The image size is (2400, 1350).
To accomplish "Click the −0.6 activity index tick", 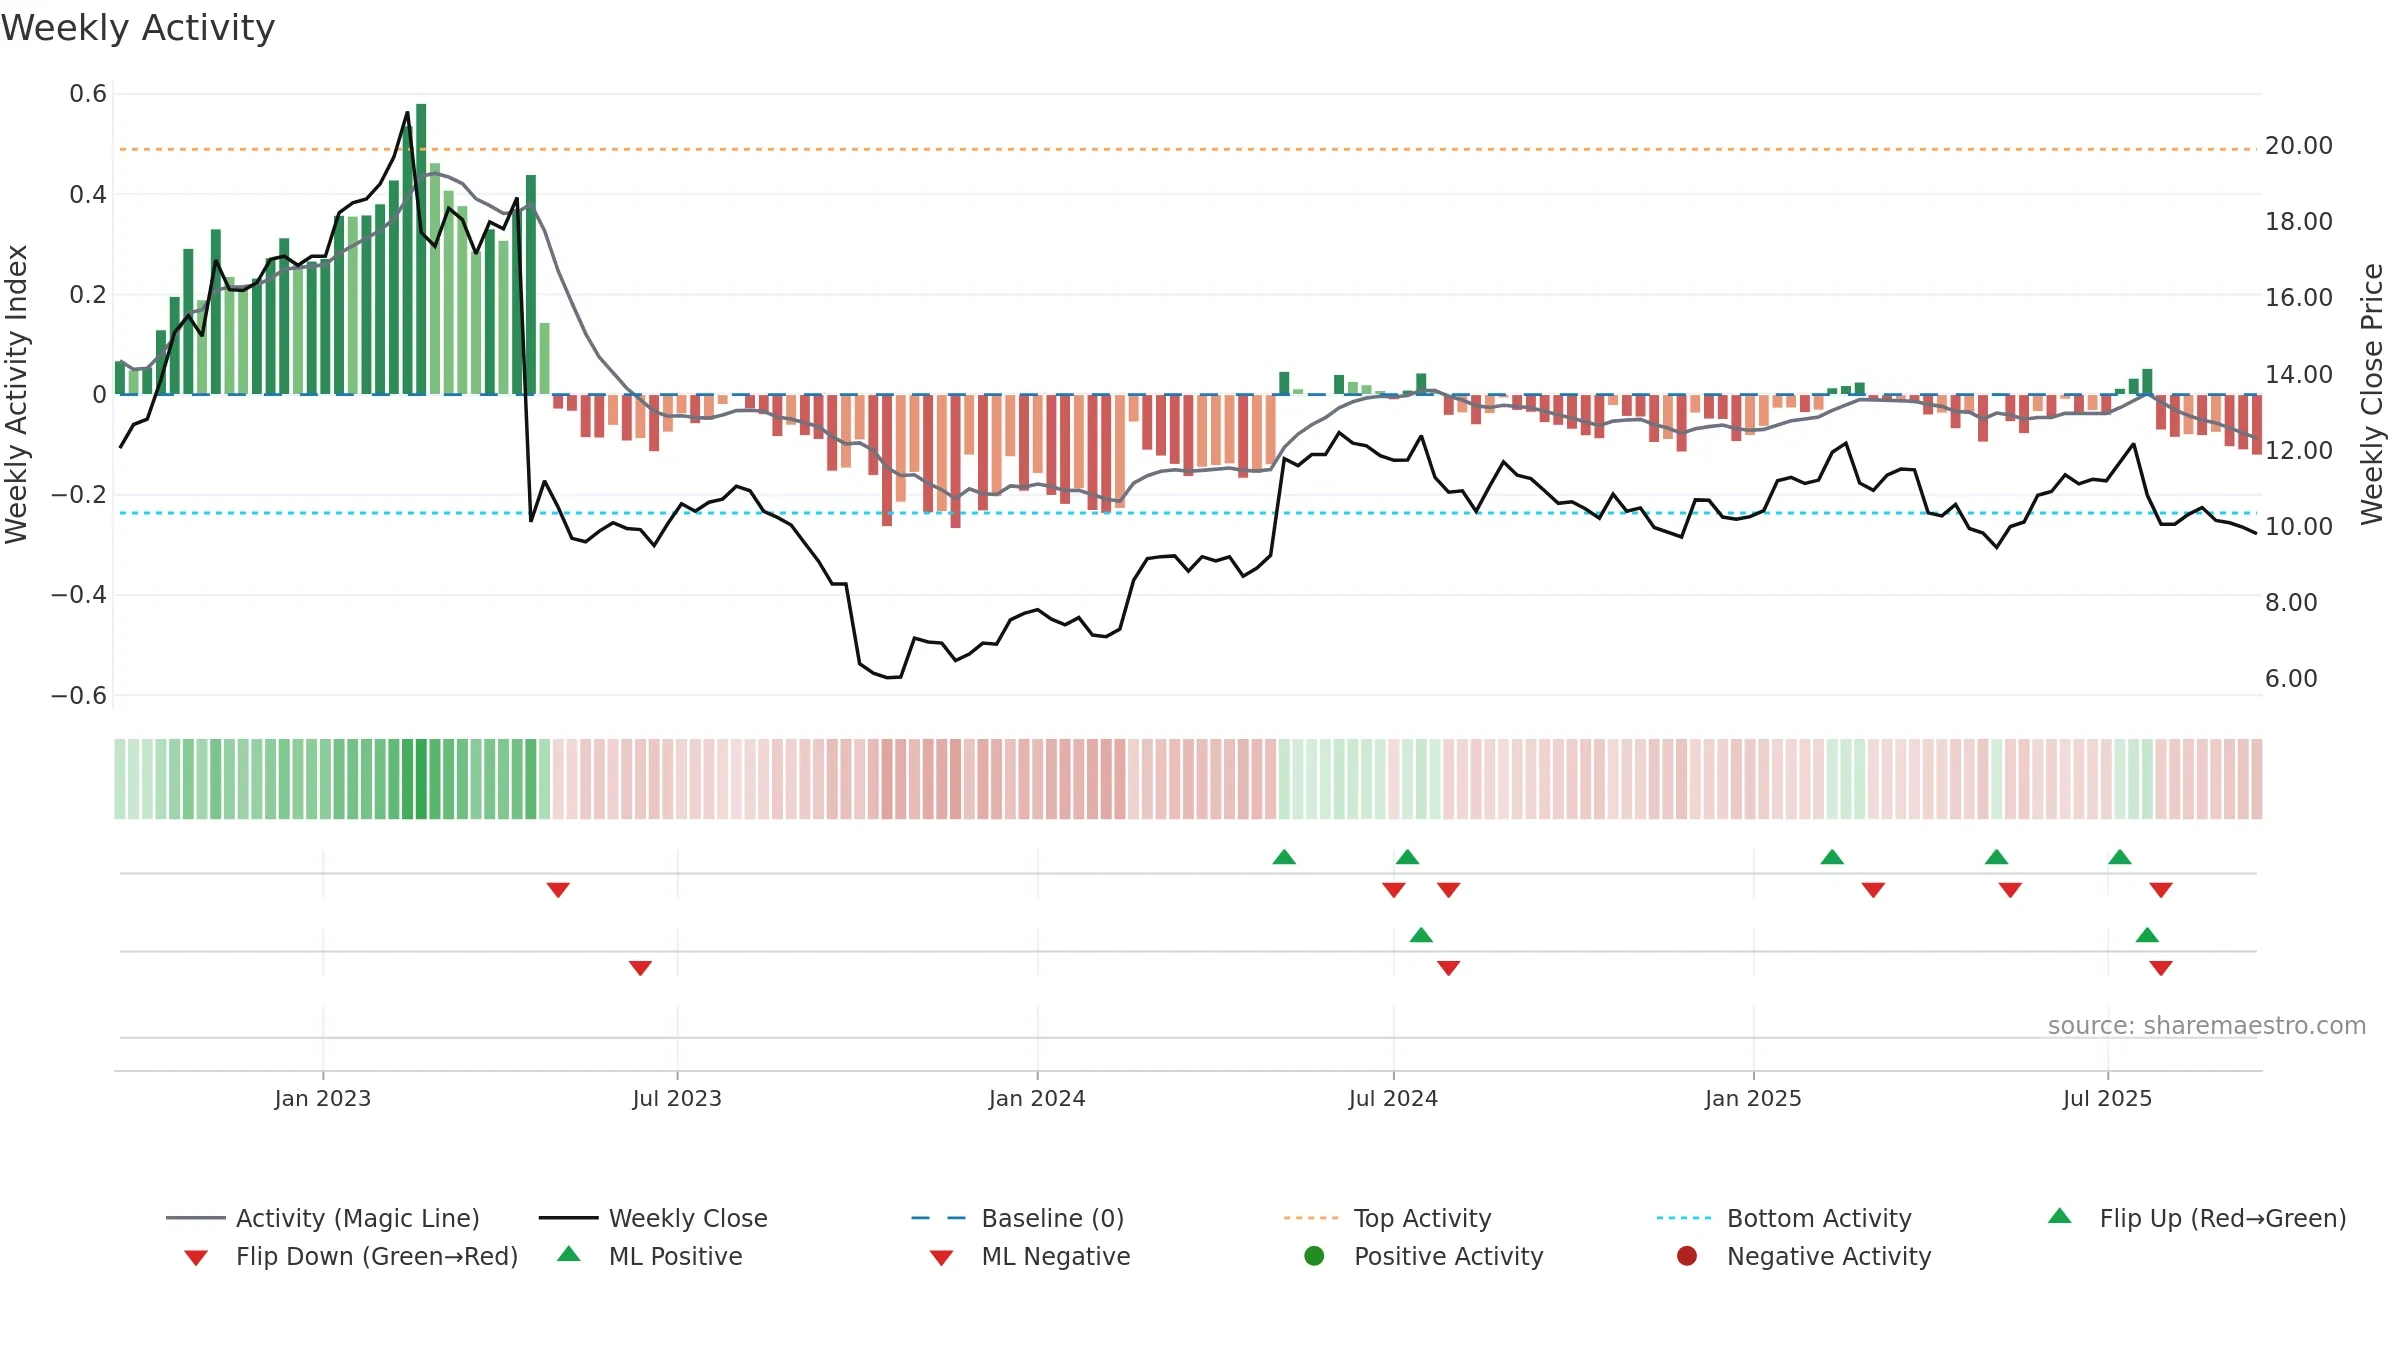I will coord(79,695).
